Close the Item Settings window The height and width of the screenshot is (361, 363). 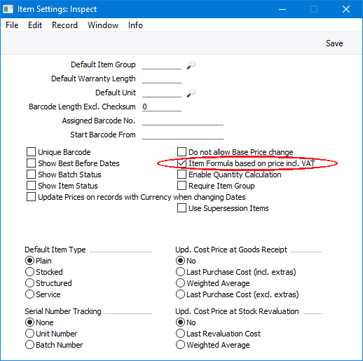pyautogui.click(x=346, y=9)
